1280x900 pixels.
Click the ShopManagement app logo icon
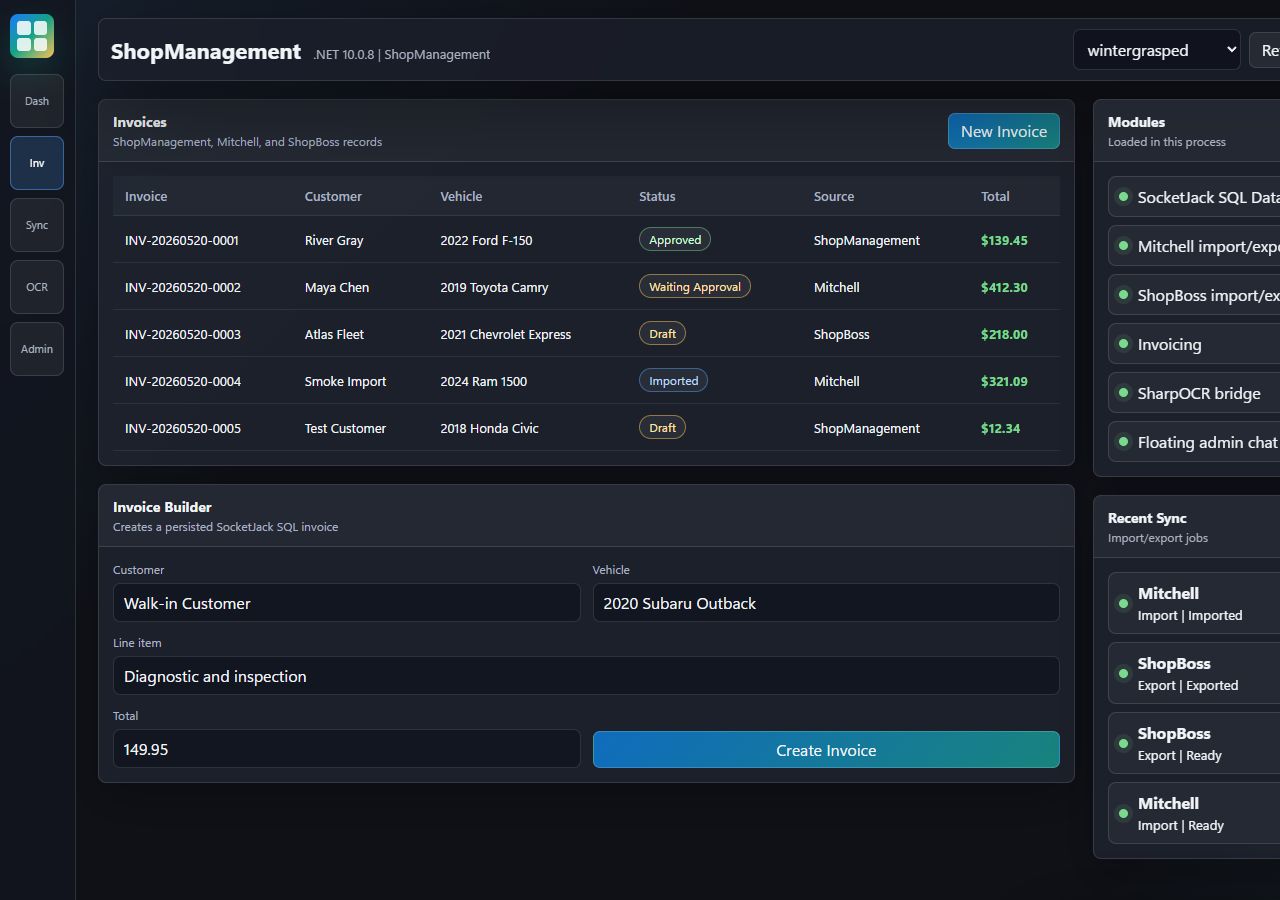(x=32, y=36)
